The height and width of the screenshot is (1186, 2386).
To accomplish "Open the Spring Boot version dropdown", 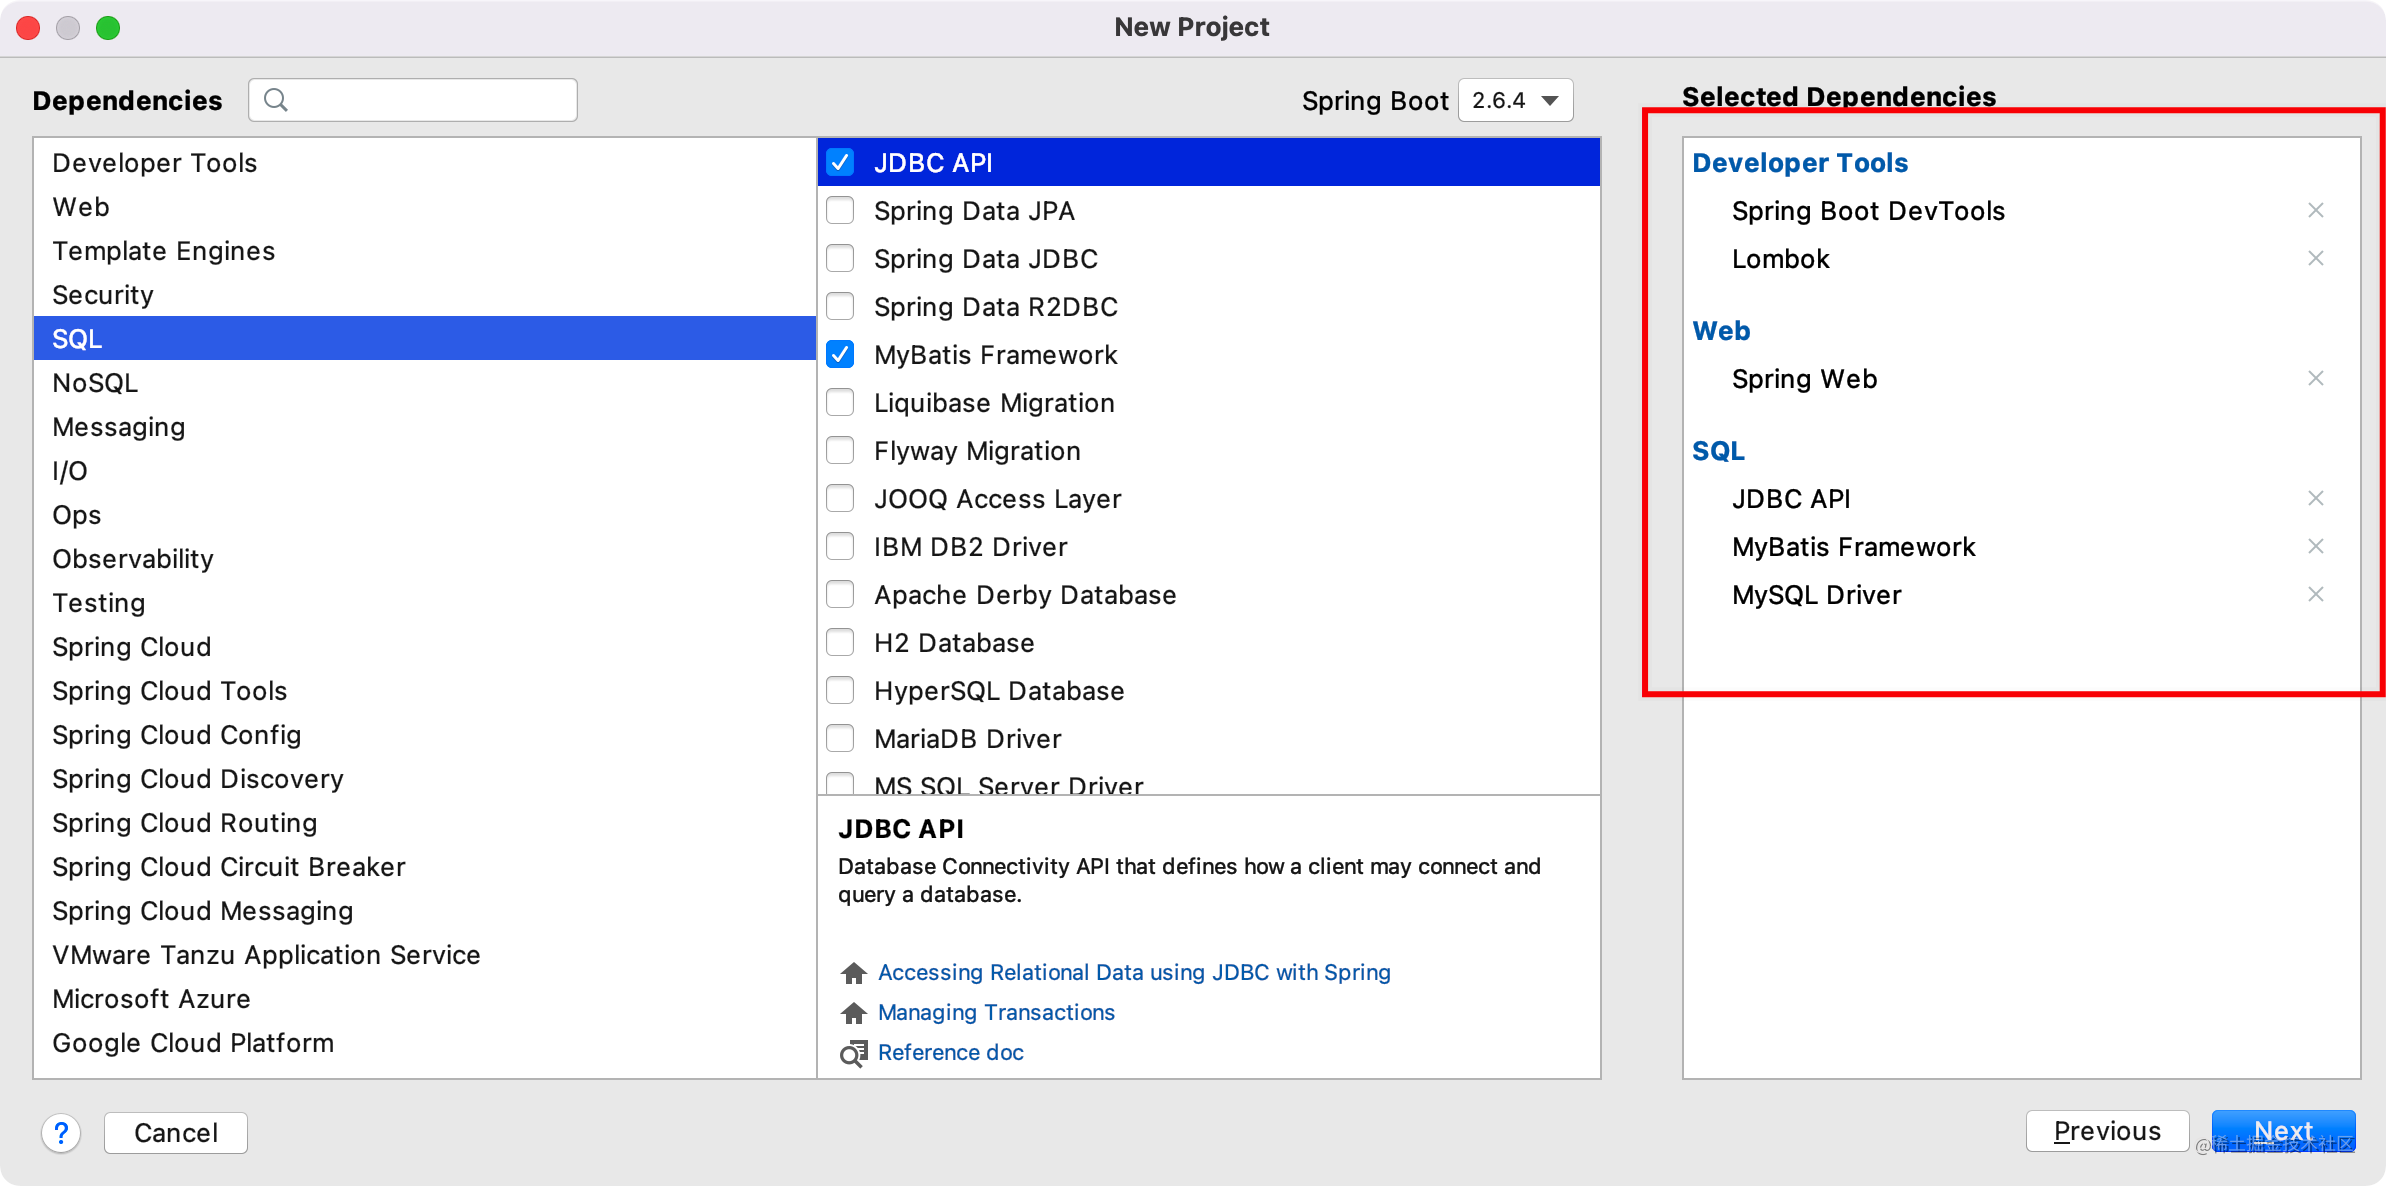I will click(x=1516, y=100).
